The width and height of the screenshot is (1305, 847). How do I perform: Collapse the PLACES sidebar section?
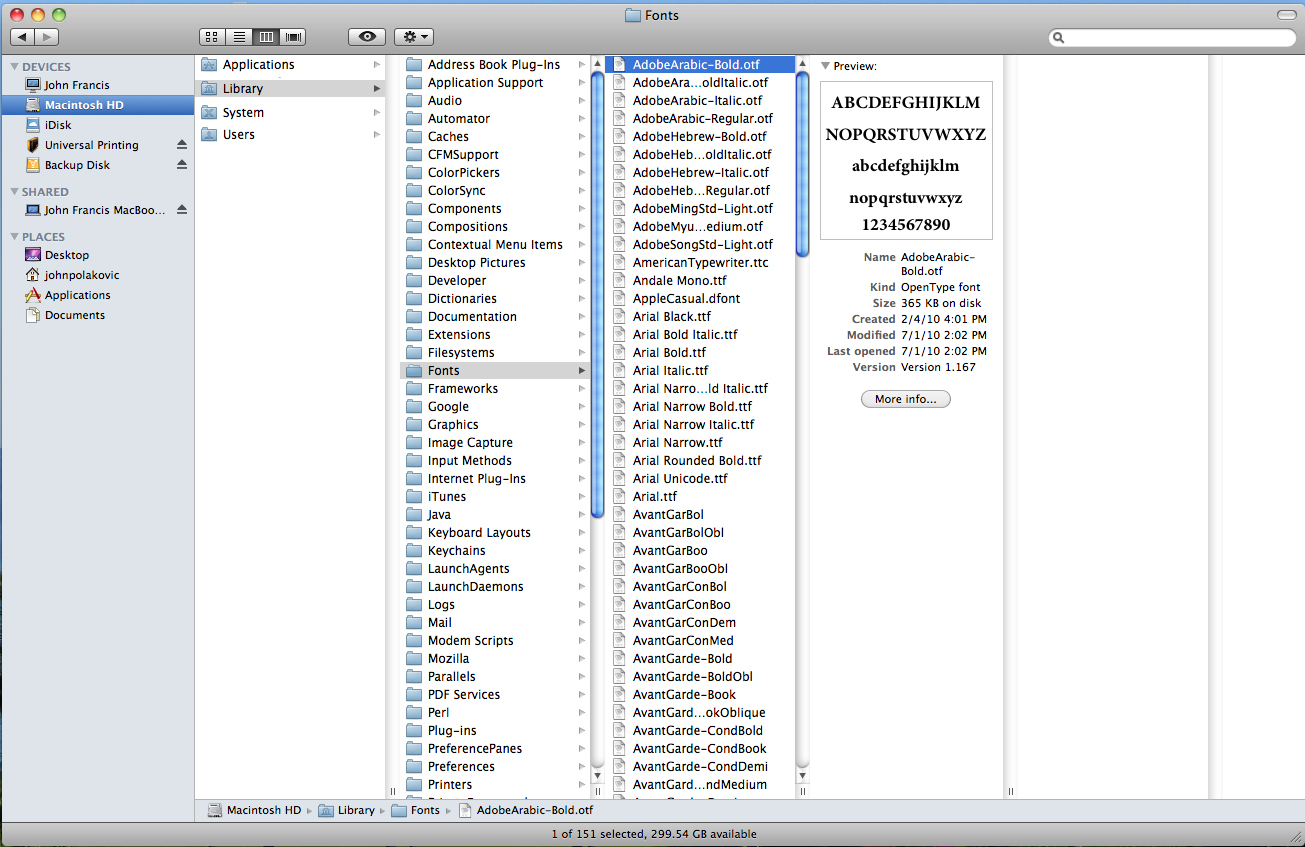(15, 237)
